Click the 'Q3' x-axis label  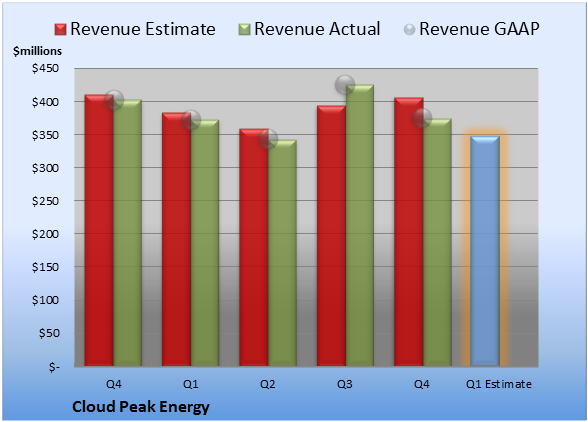345,384
